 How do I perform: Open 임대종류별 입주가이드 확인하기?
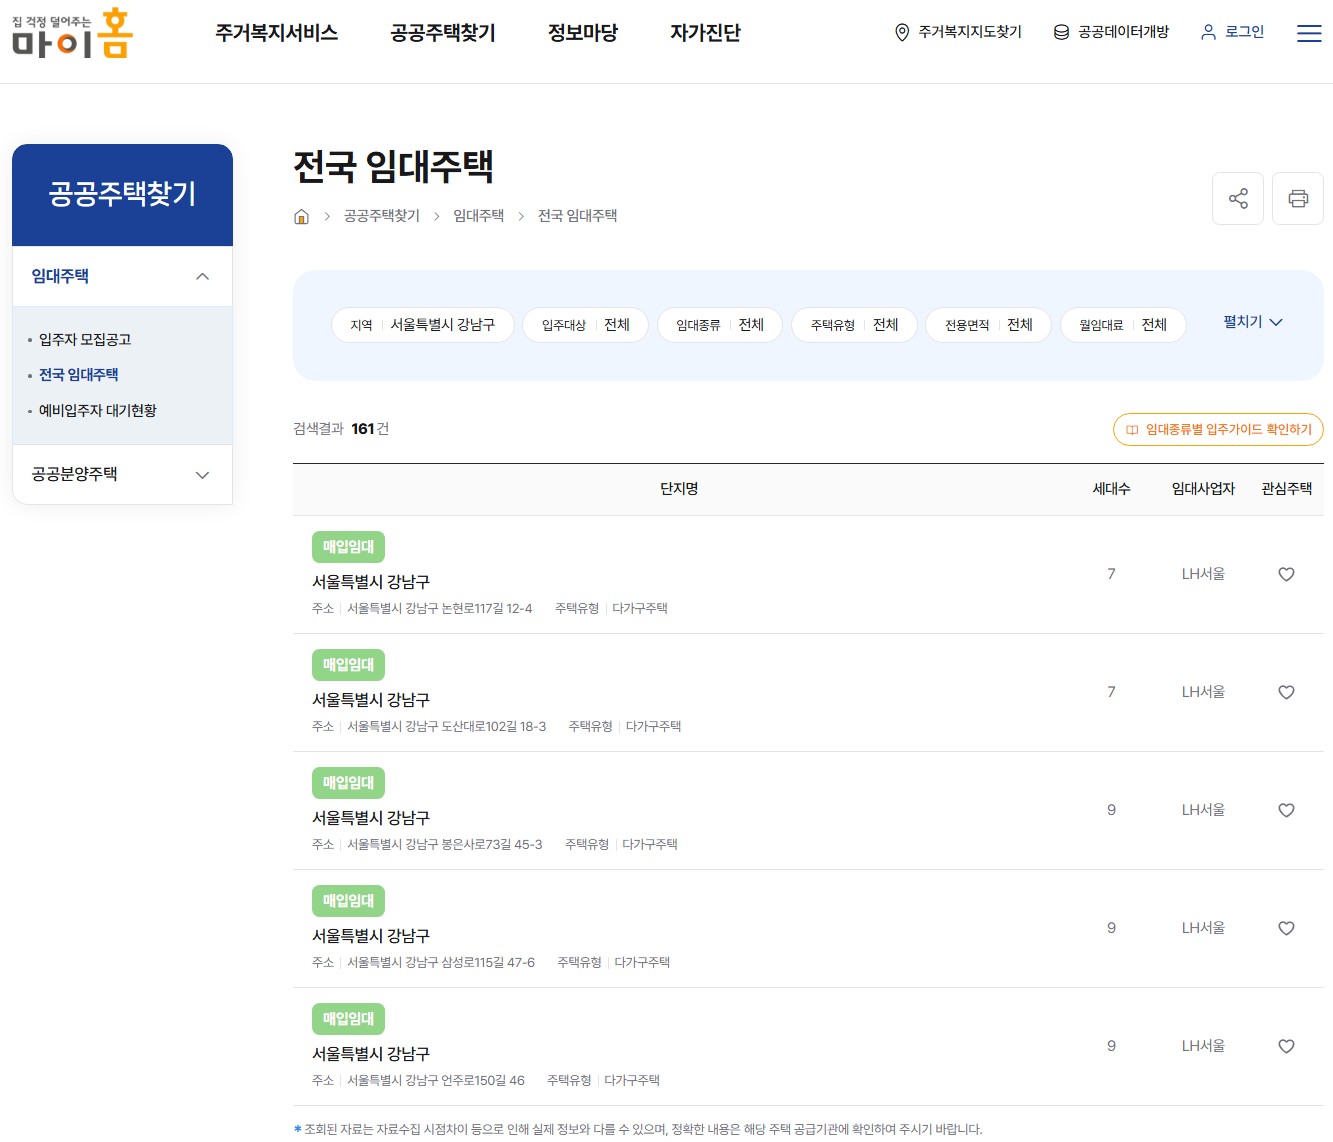(1218, 429)
